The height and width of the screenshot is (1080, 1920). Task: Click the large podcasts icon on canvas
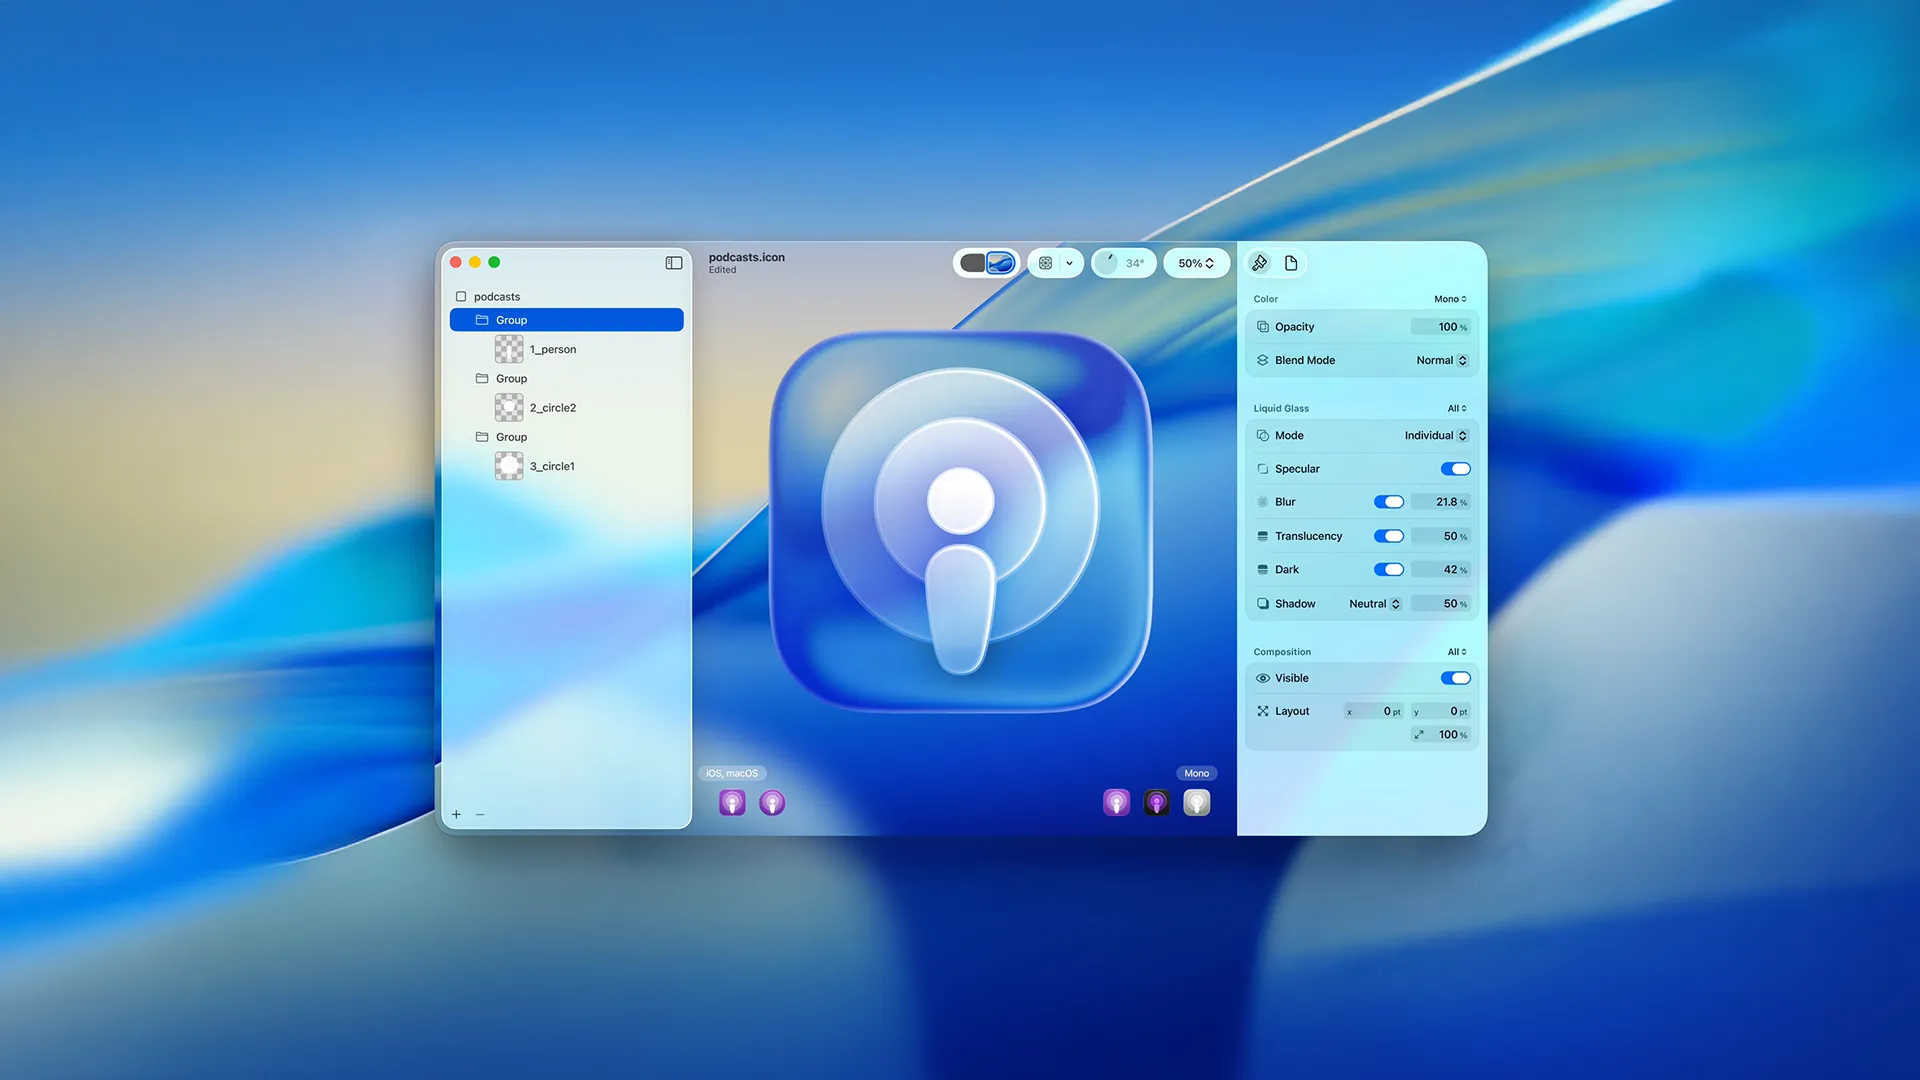click(x=960, y=522)
